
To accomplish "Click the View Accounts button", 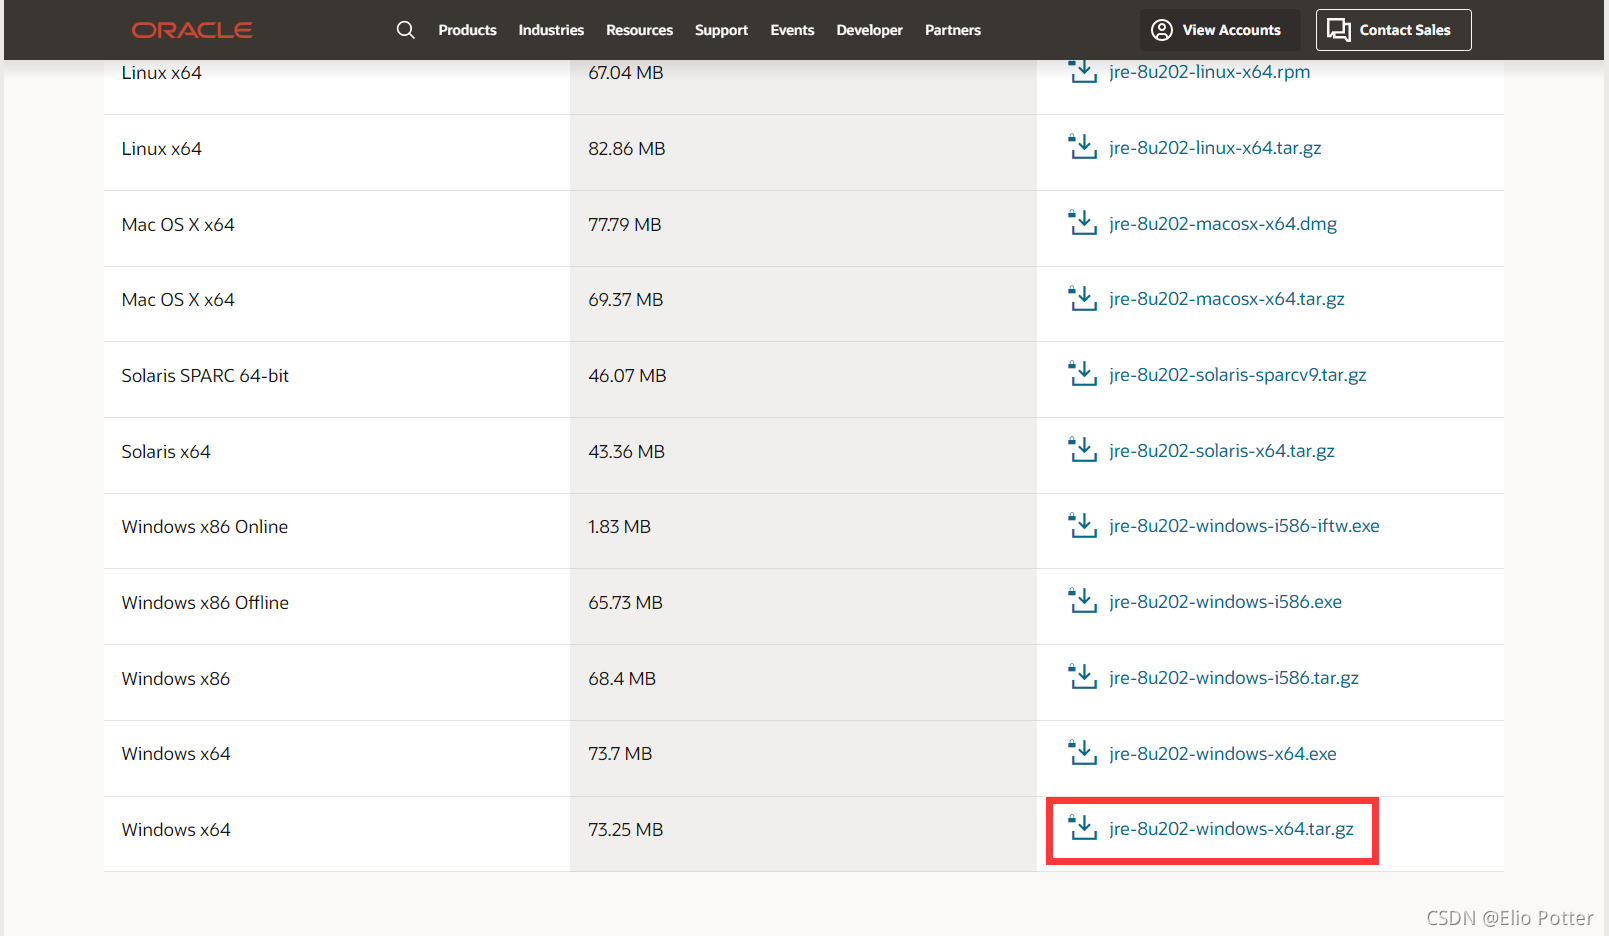I will [x=1220, y=30].
